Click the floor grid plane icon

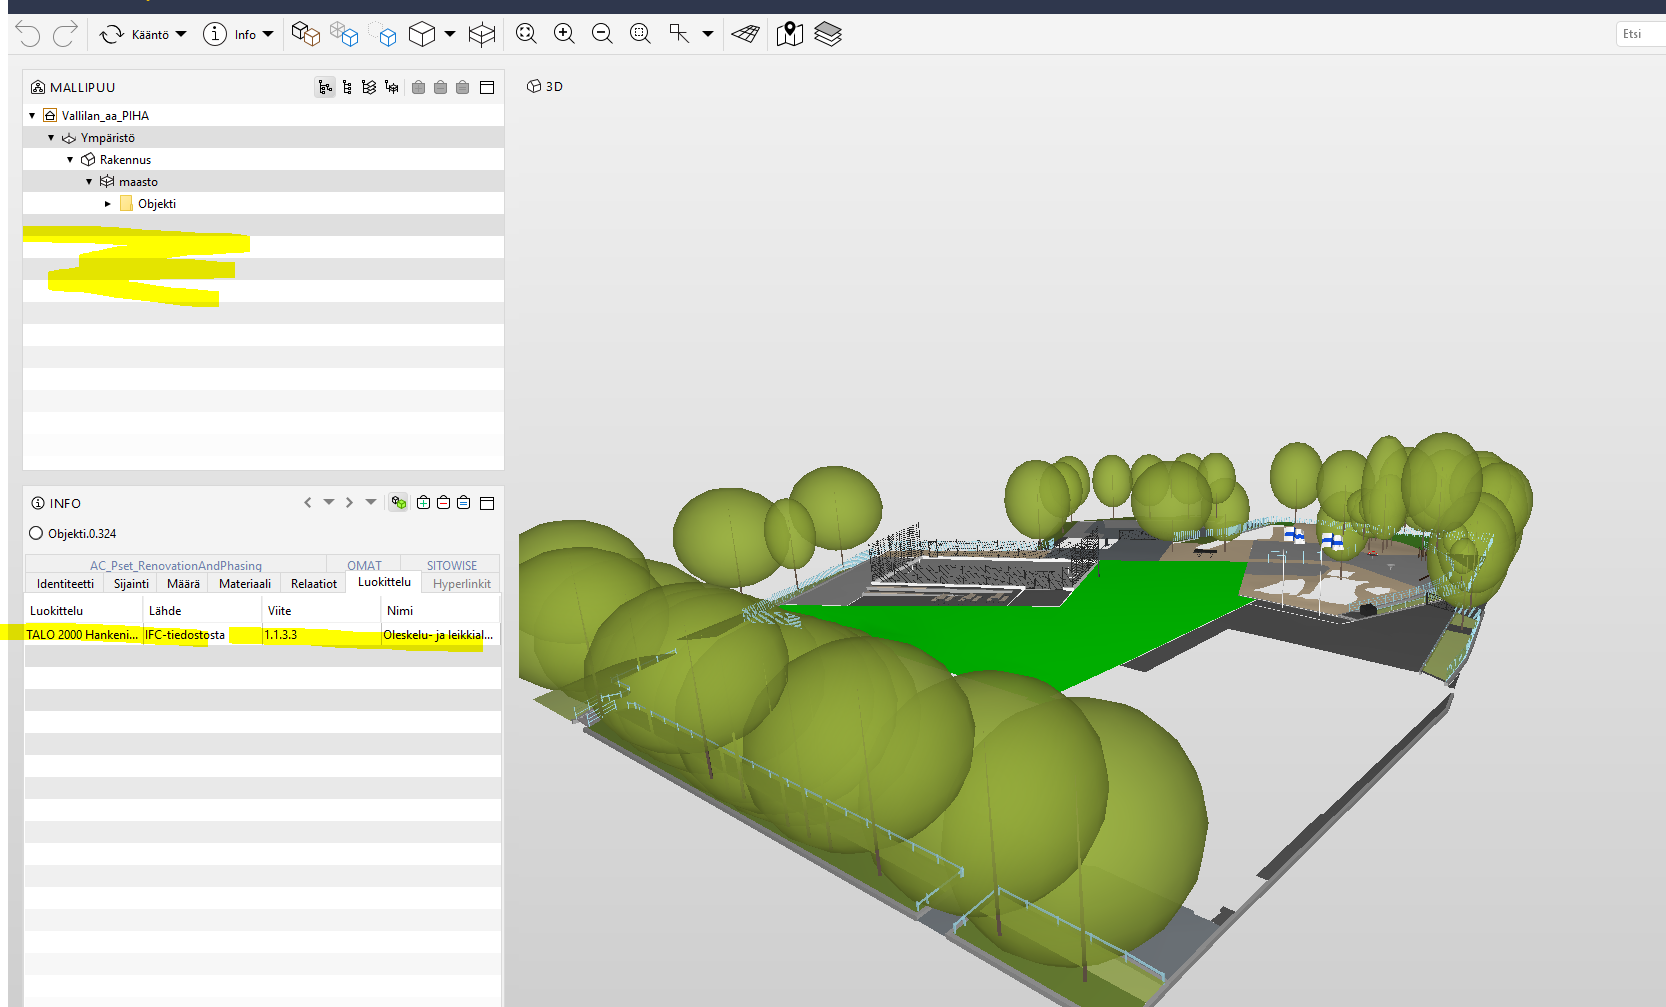tap(745, 34)
